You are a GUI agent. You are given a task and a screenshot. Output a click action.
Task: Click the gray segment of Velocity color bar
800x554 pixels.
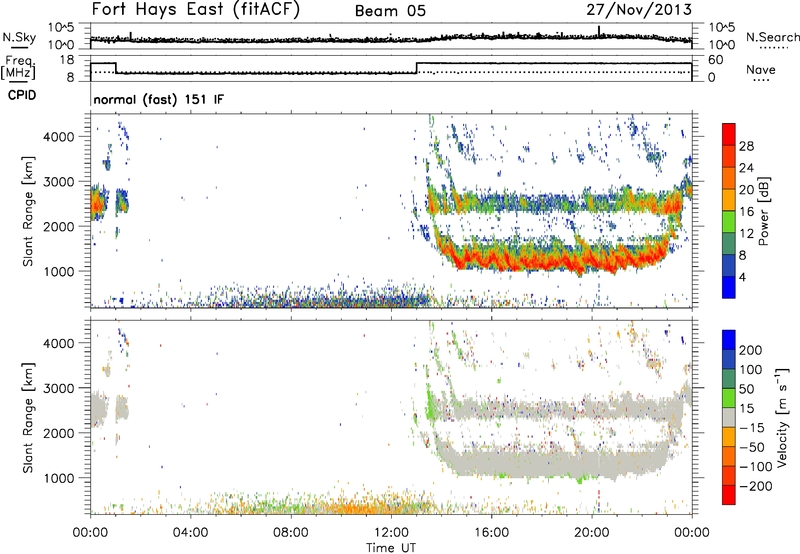pos(729,417)
